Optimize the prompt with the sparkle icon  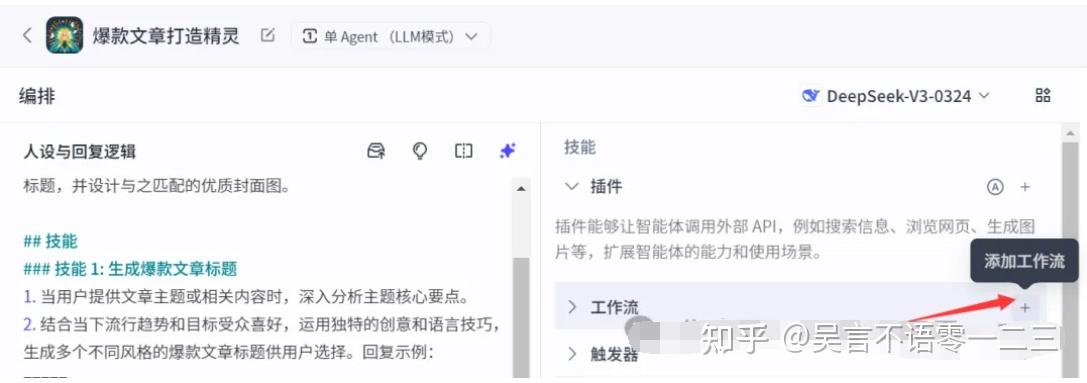507,151
